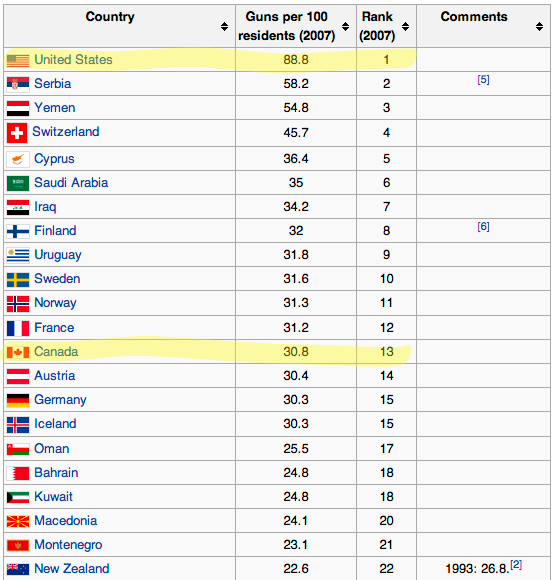Click the Montenegro flag icon
The image size is (553, 580).
pos(18,545)
